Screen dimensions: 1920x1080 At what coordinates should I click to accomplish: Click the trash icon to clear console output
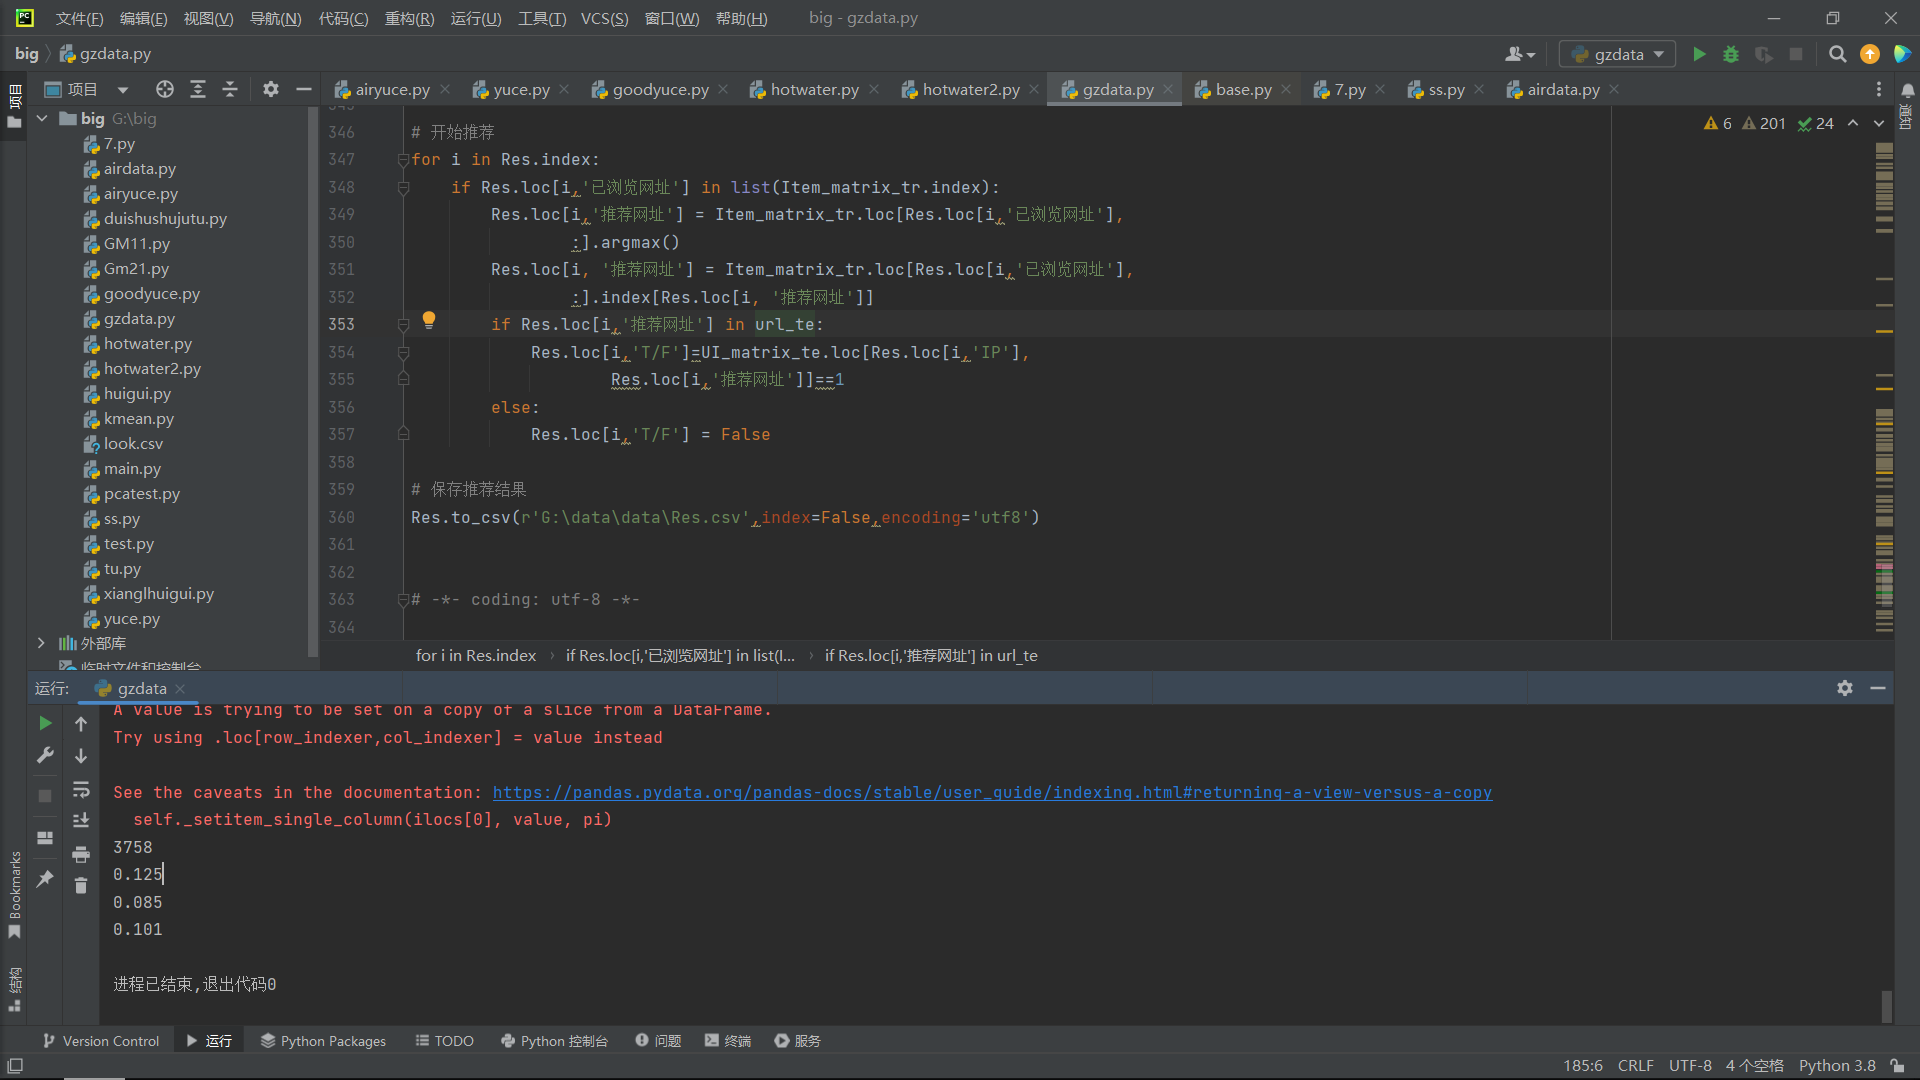click(81, 886)
